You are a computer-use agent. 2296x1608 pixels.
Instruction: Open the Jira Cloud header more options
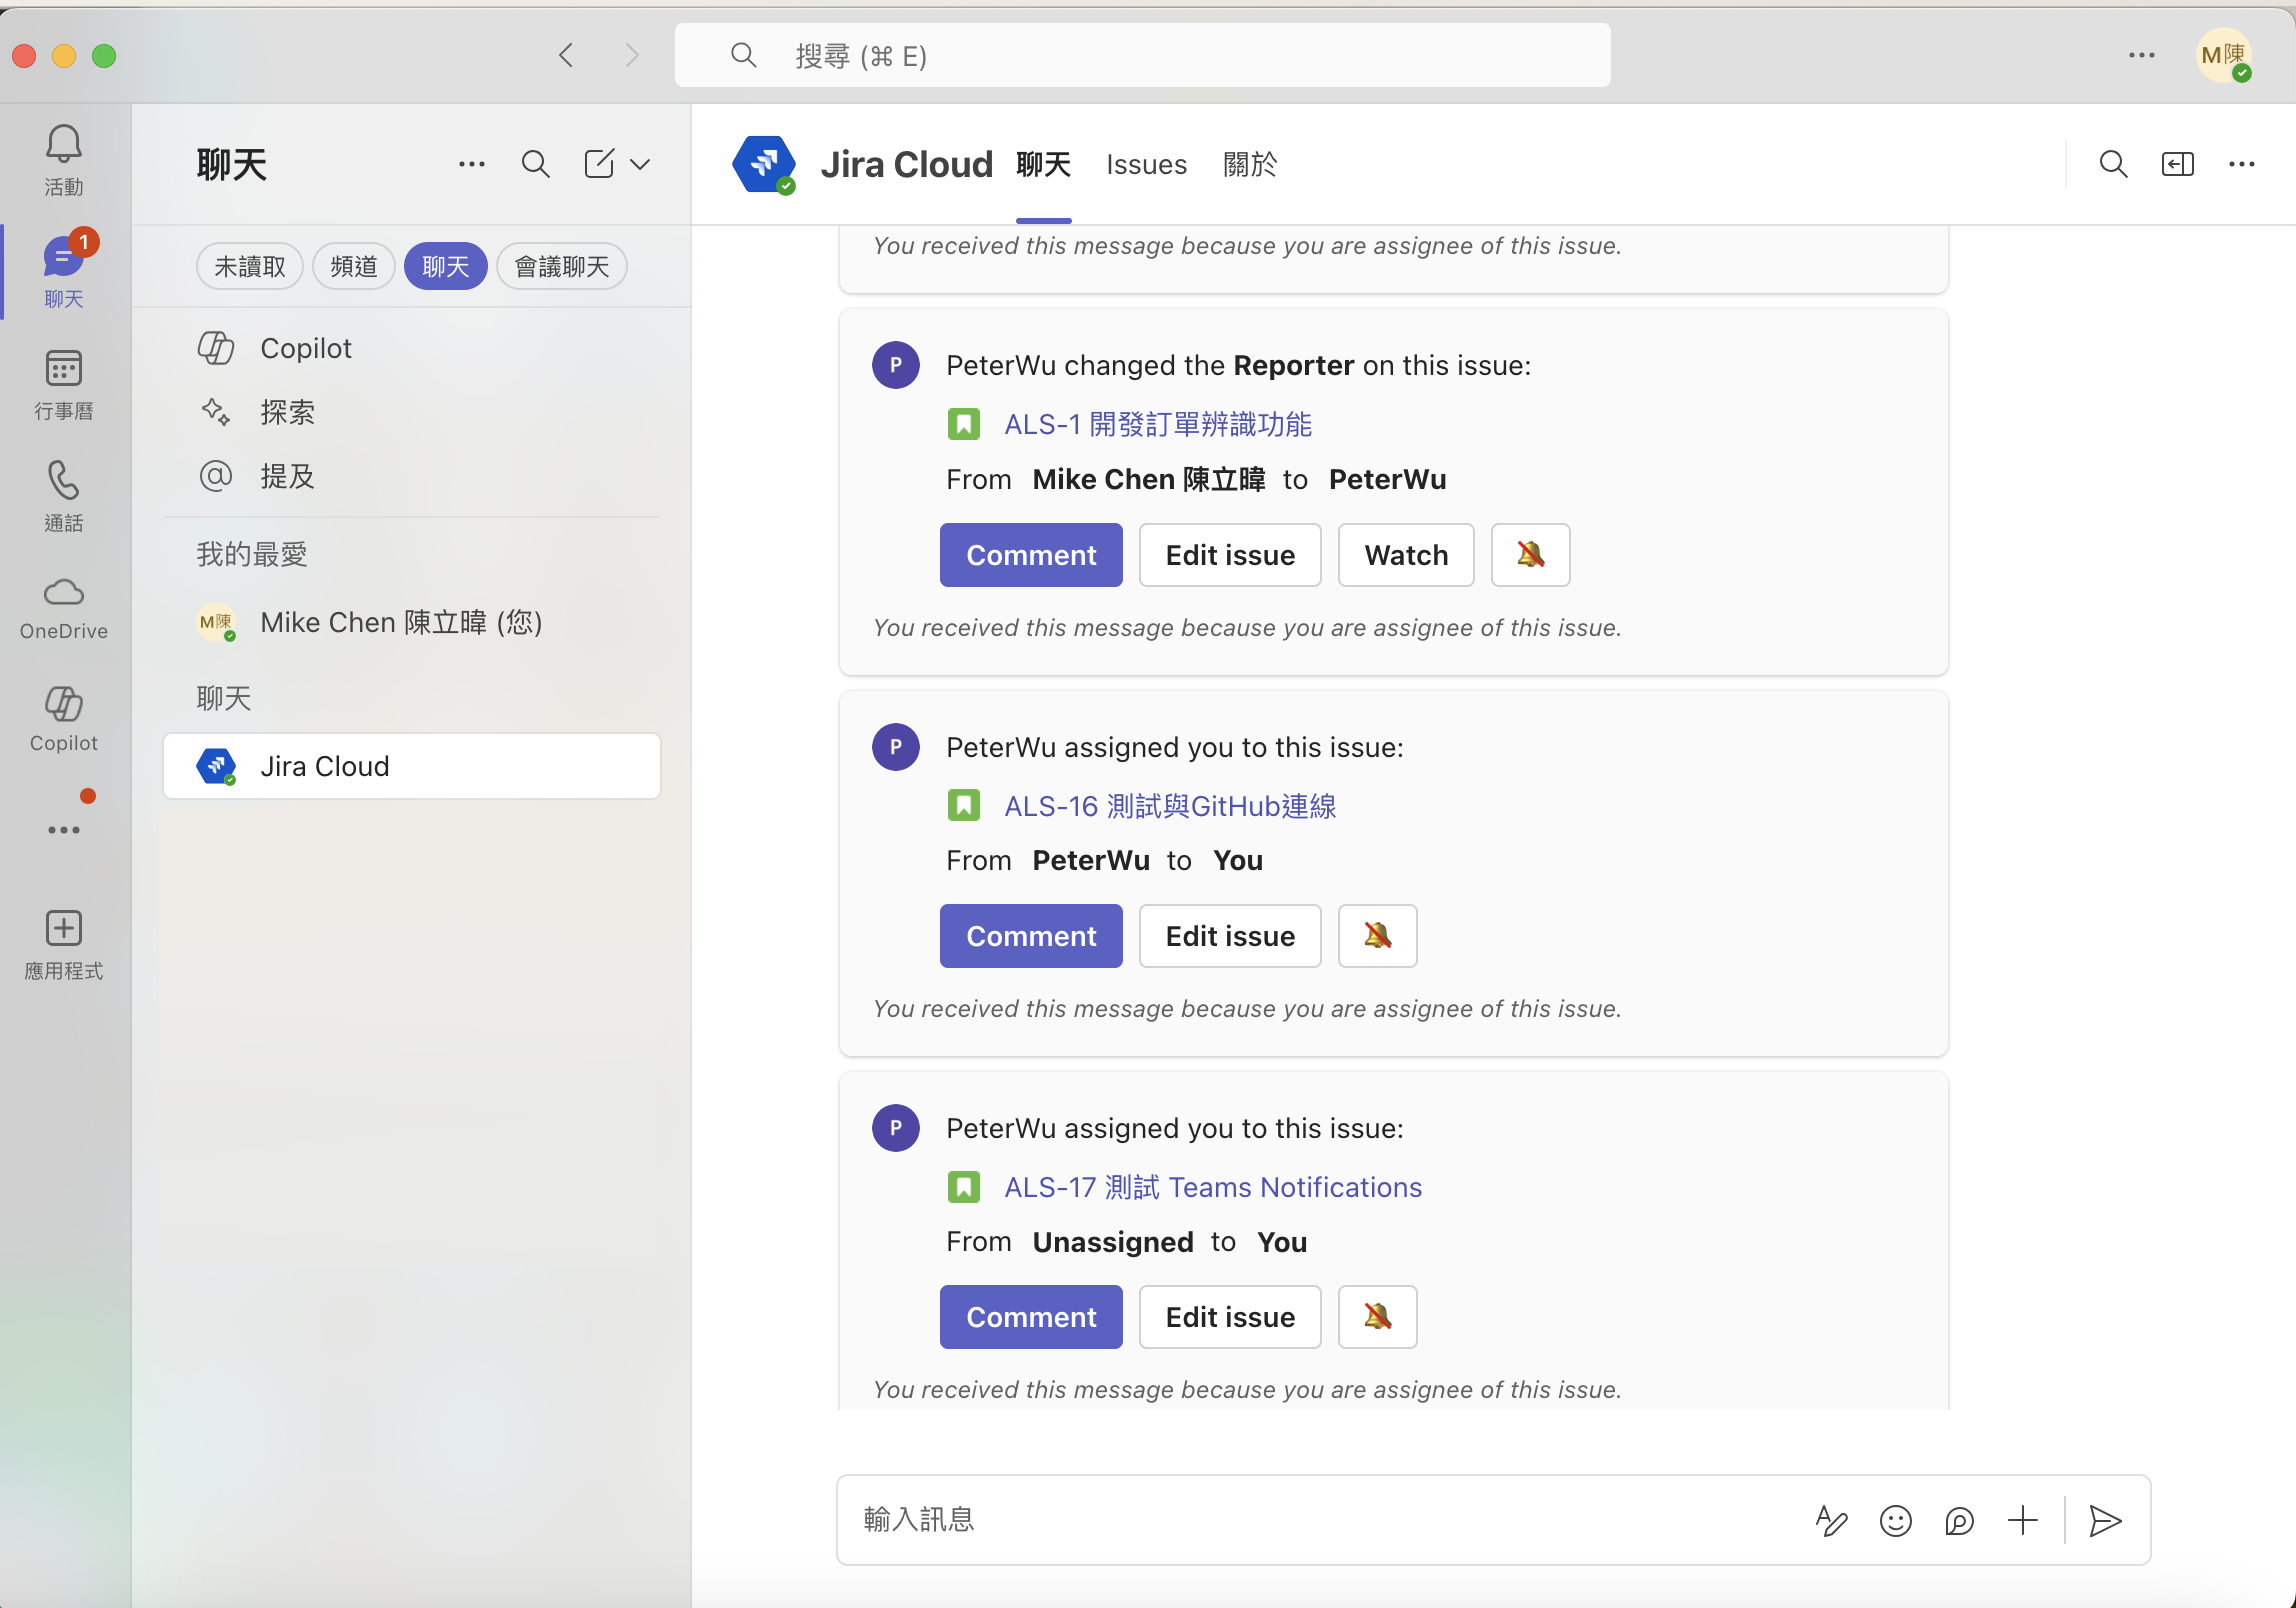point(2241,165)
